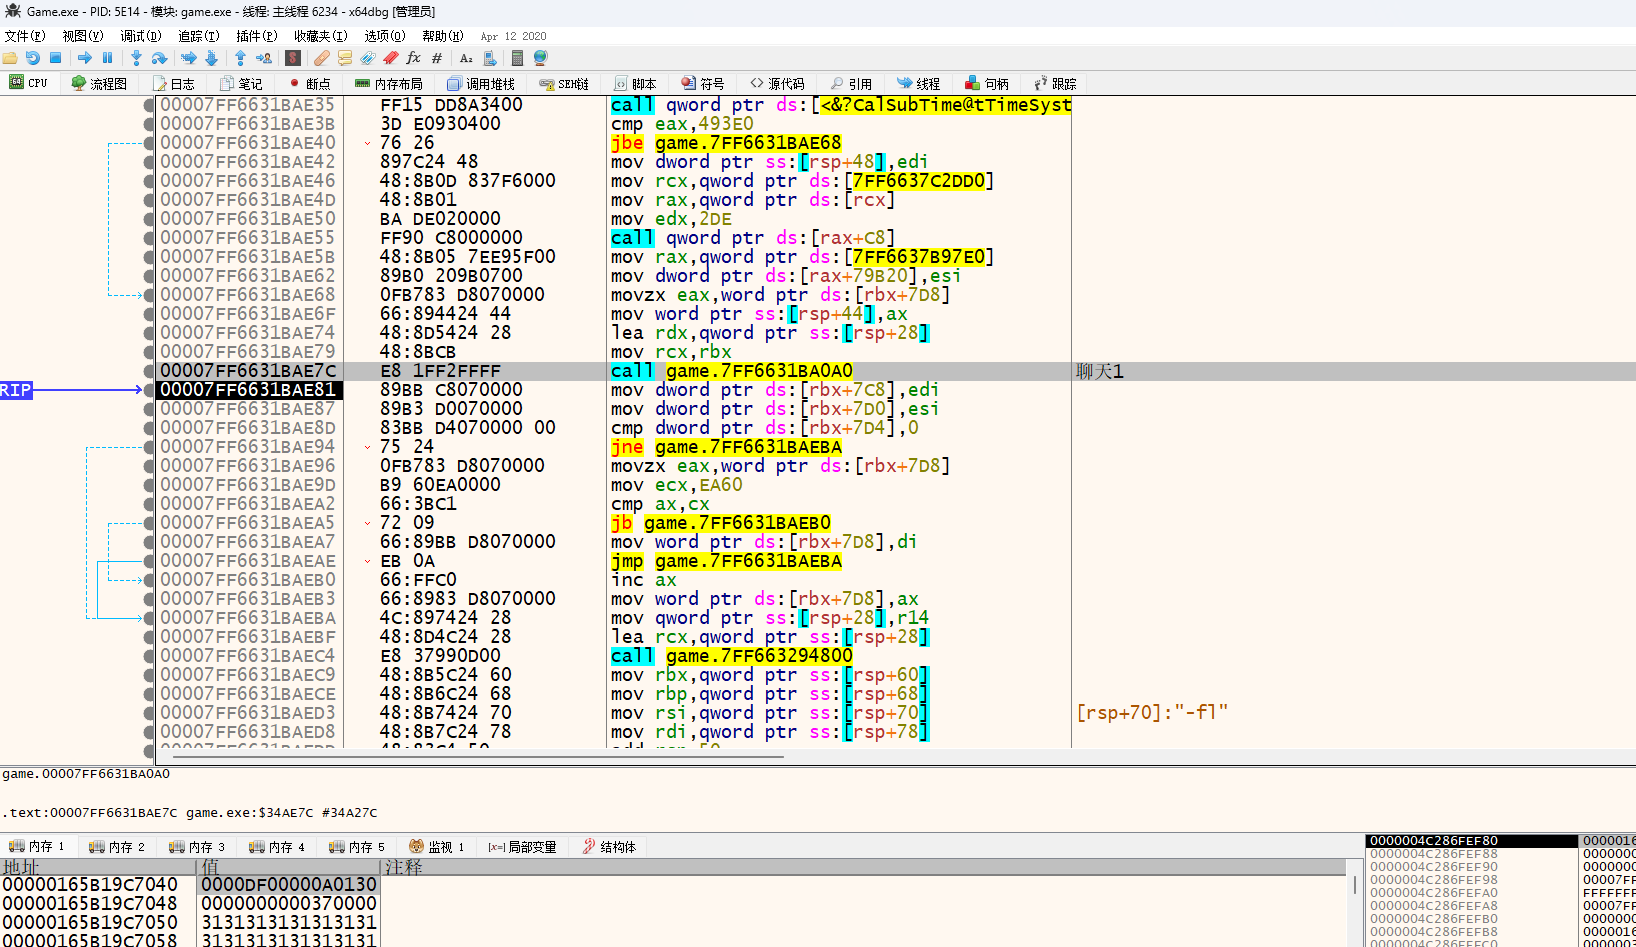Image resolution: width=1636 pixels, height=947 pixels.
Task: Open the patches bandage icon
Action: pyautogui.click(x=321, y=58)
